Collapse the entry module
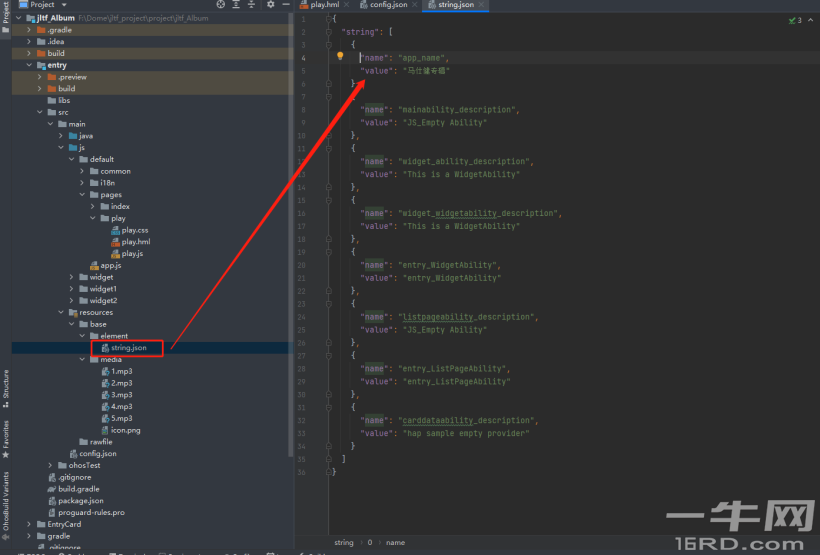The image size is (820, 555). 29,65
